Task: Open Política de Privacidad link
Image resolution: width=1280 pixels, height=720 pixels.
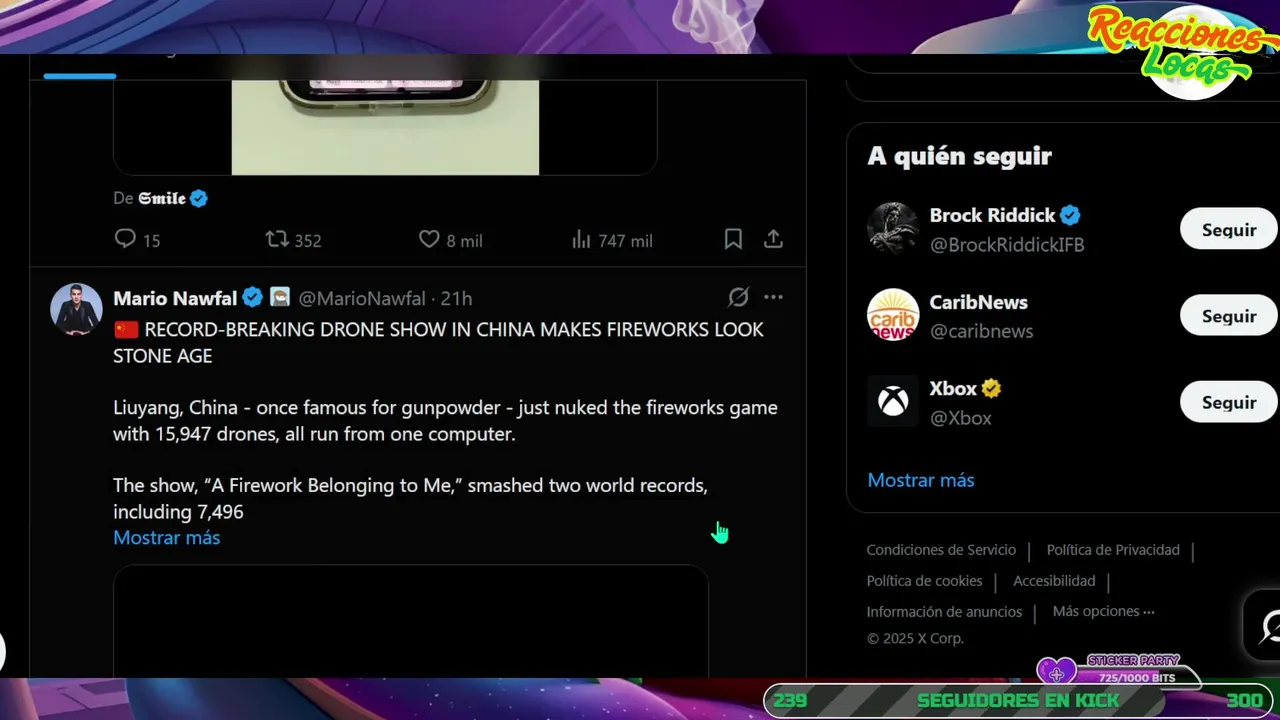Action: coord(1113,550)
